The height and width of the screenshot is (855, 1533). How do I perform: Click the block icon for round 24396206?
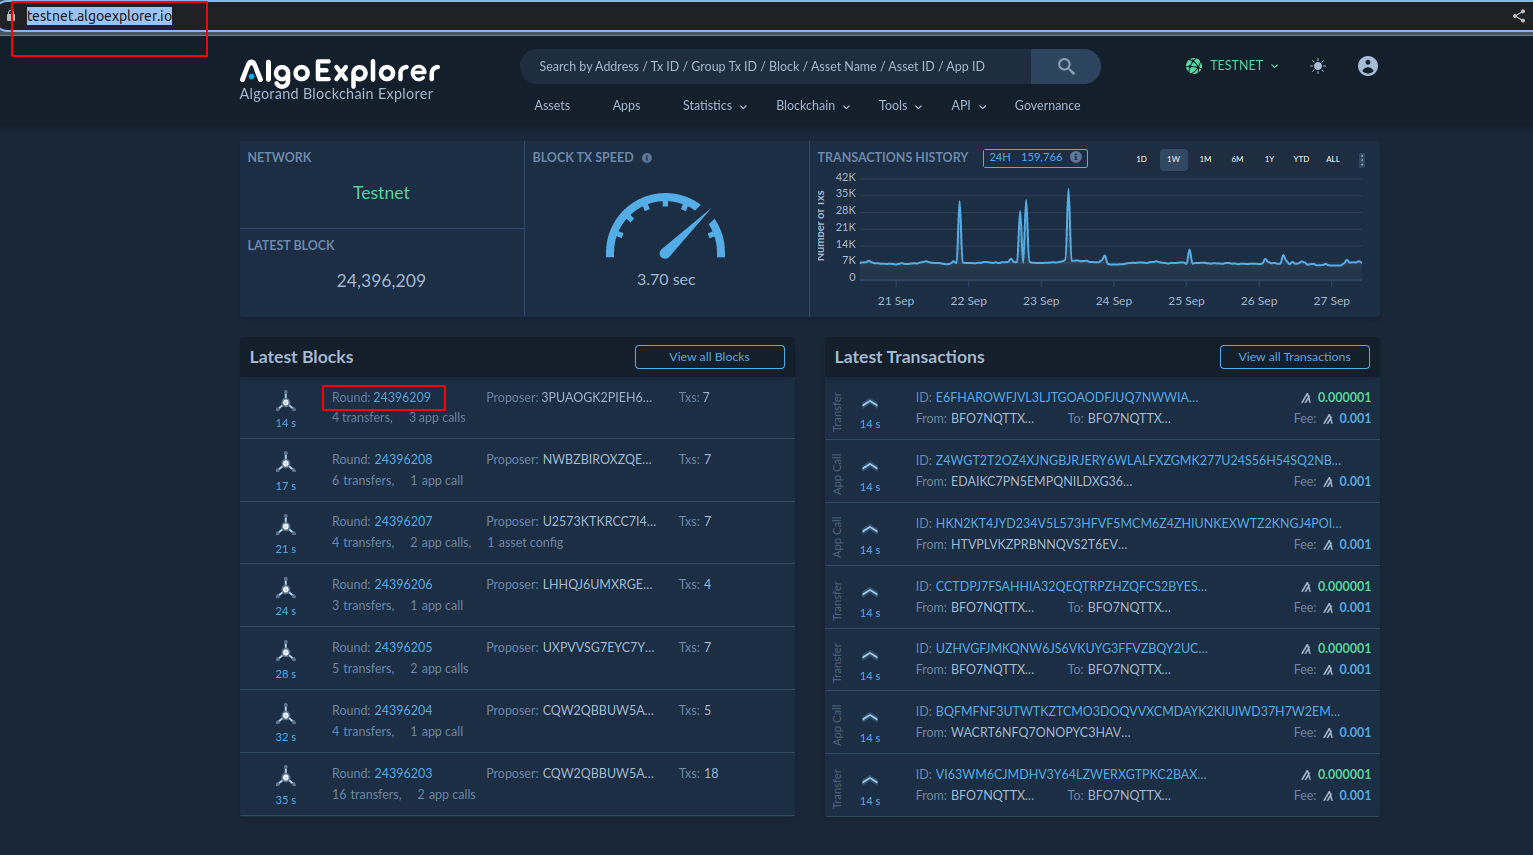click(x=286, y=588)
